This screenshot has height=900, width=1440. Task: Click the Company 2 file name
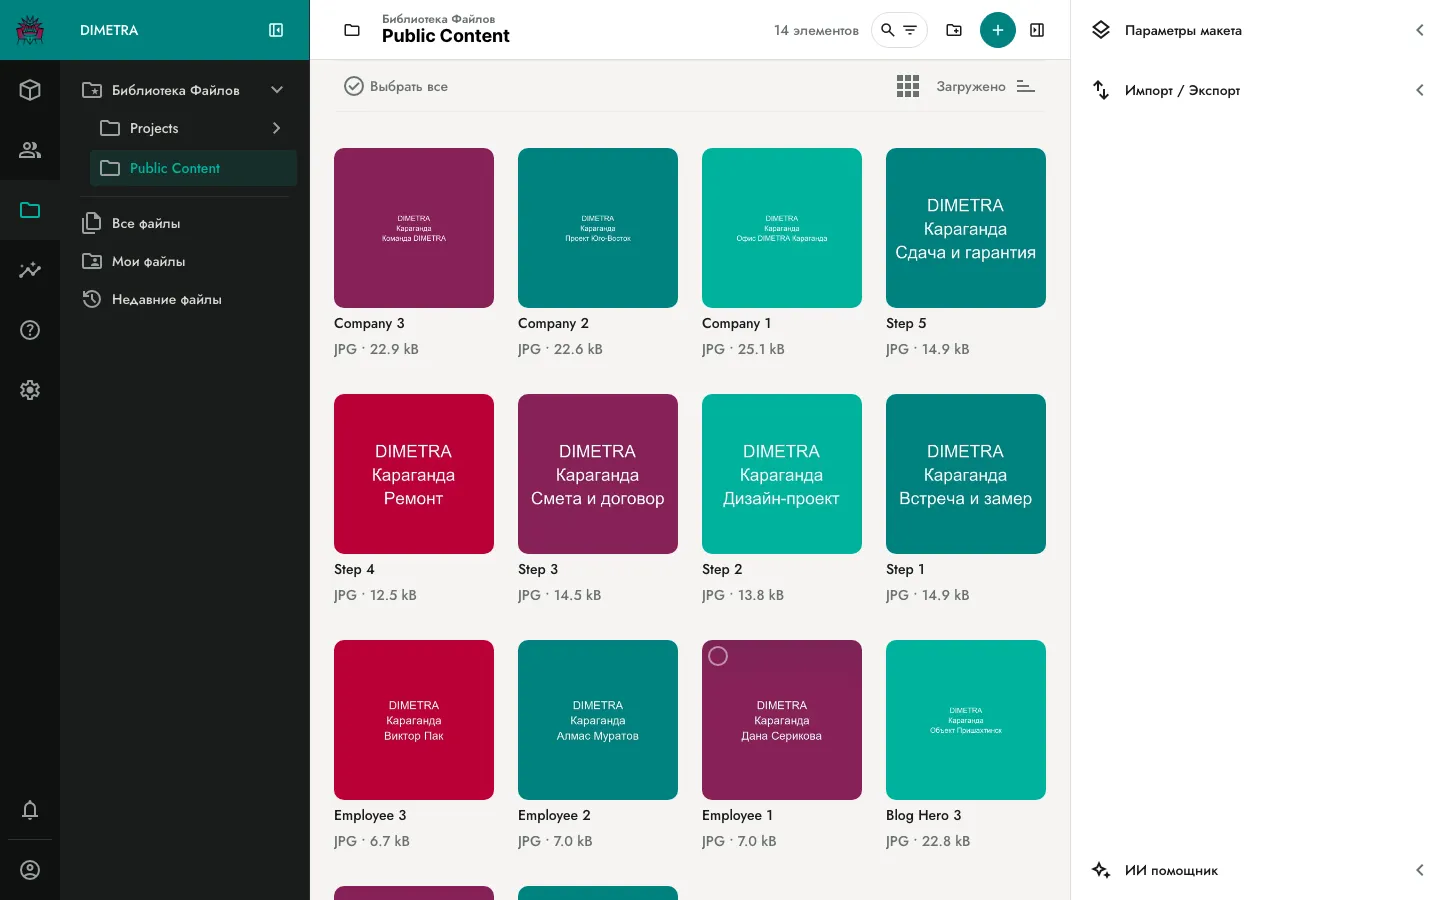[x=553, y=323]
